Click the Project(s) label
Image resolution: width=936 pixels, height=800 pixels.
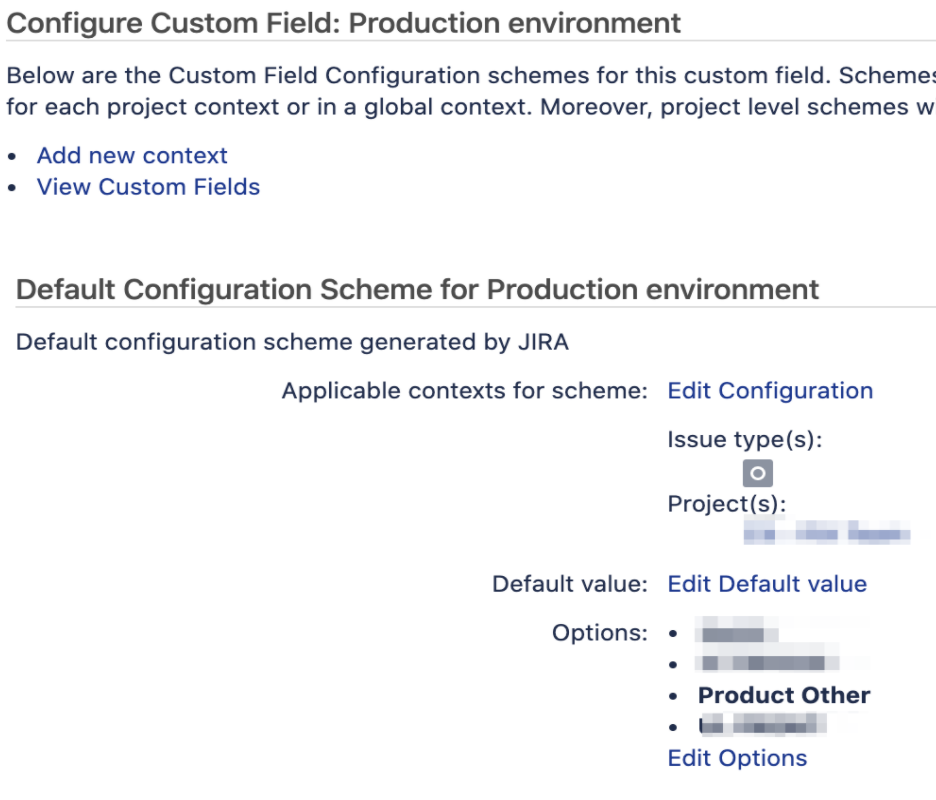pos(726,504)
